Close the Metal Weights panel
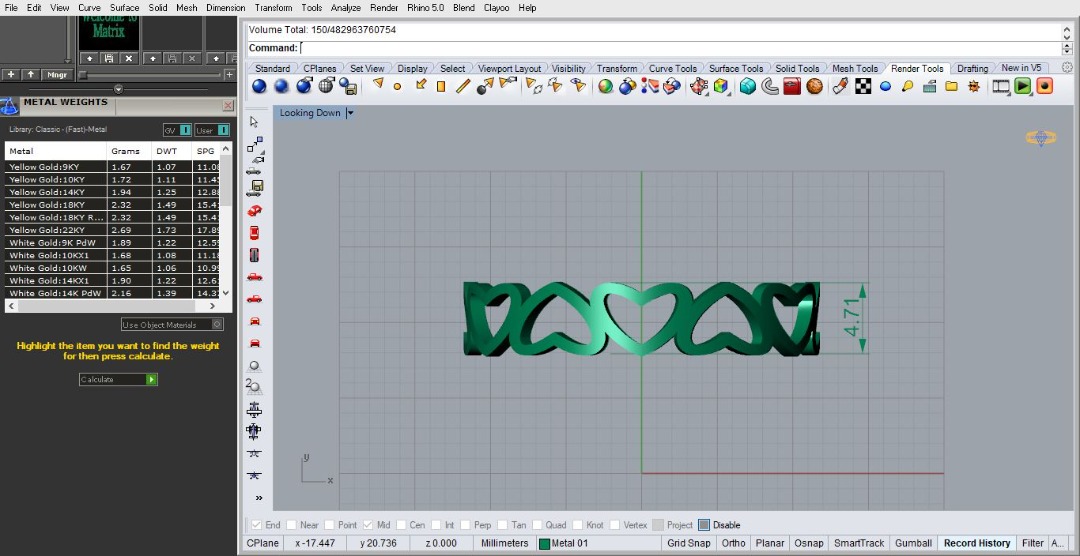 pos(228,105)
